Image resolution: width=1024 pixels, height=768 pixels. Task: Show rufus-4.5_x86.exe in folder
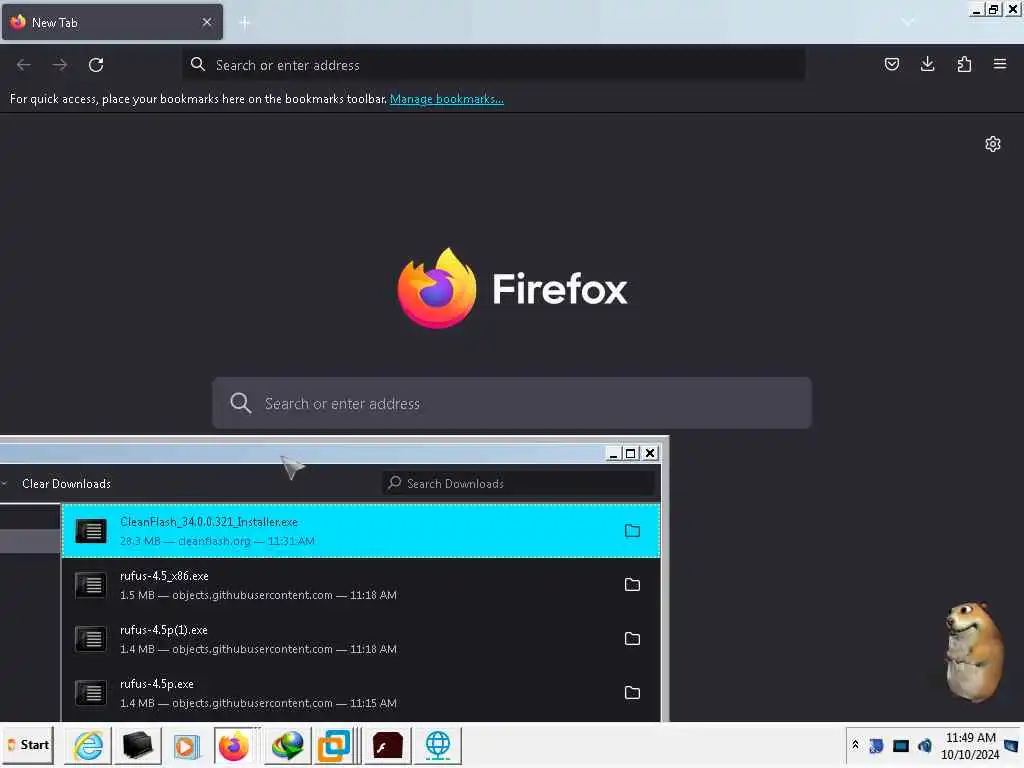pyautogui.click(x=632, y=584)
